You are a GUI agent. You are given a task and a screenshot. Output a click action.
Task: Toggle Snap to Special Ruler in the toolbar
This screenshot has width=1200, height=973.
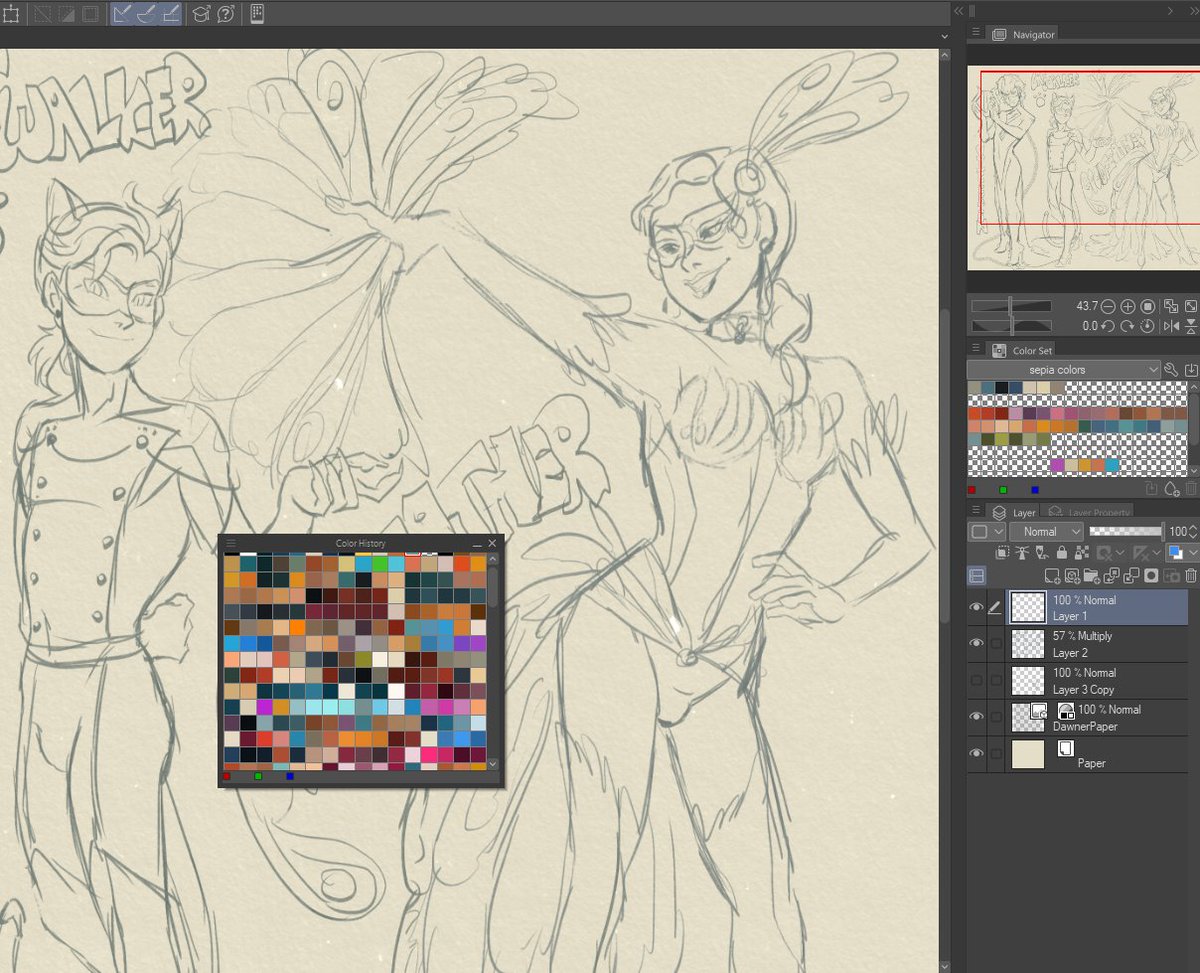click(147, 14)
